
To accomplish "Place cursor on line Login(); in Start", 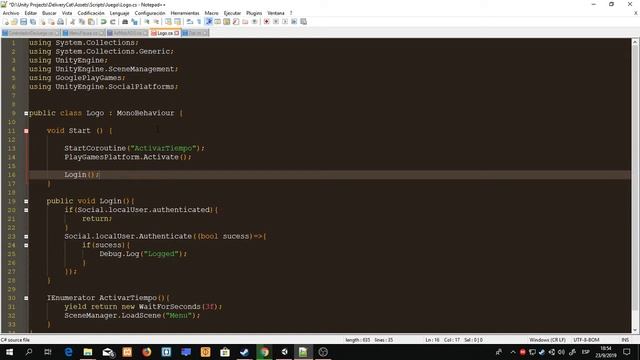I will (x=81, y=175).
